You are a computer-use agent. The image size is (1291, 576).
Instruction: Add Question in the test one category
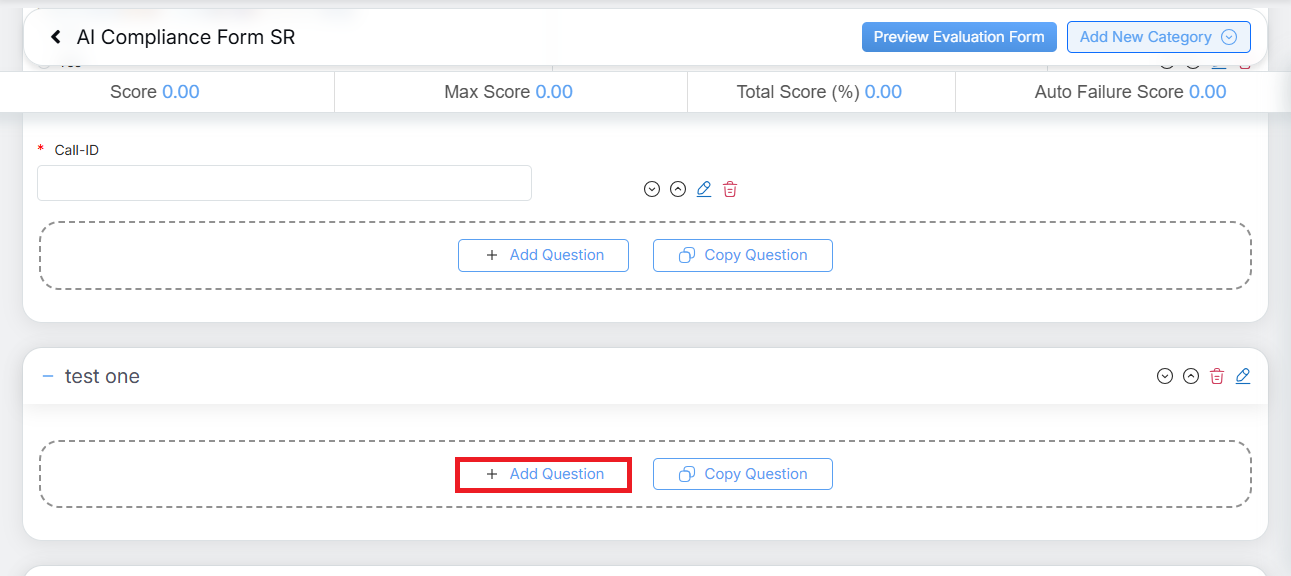tap(543, 474)
